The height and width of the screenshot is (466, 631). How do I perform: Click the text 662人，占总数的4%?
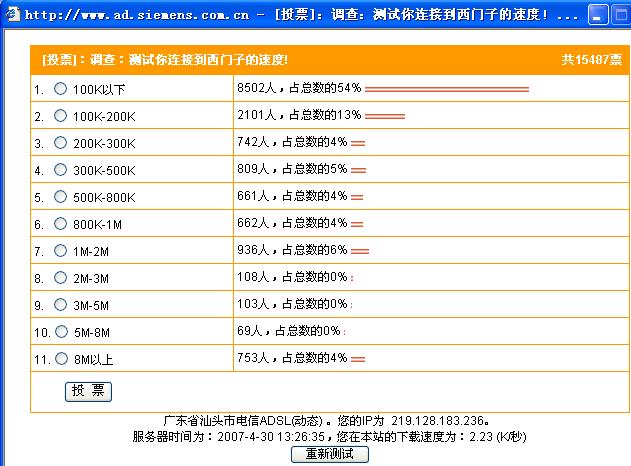292,223
